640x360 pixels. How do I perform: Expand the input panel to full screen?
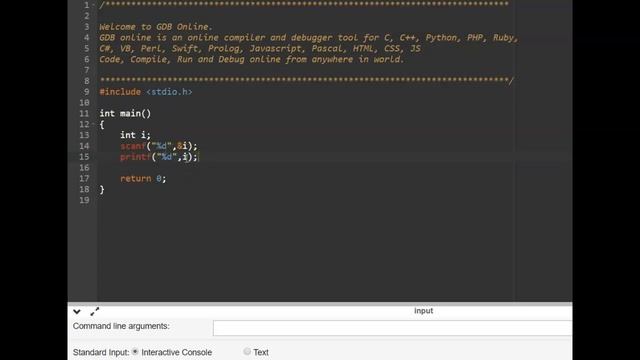[x=94, y=312]
